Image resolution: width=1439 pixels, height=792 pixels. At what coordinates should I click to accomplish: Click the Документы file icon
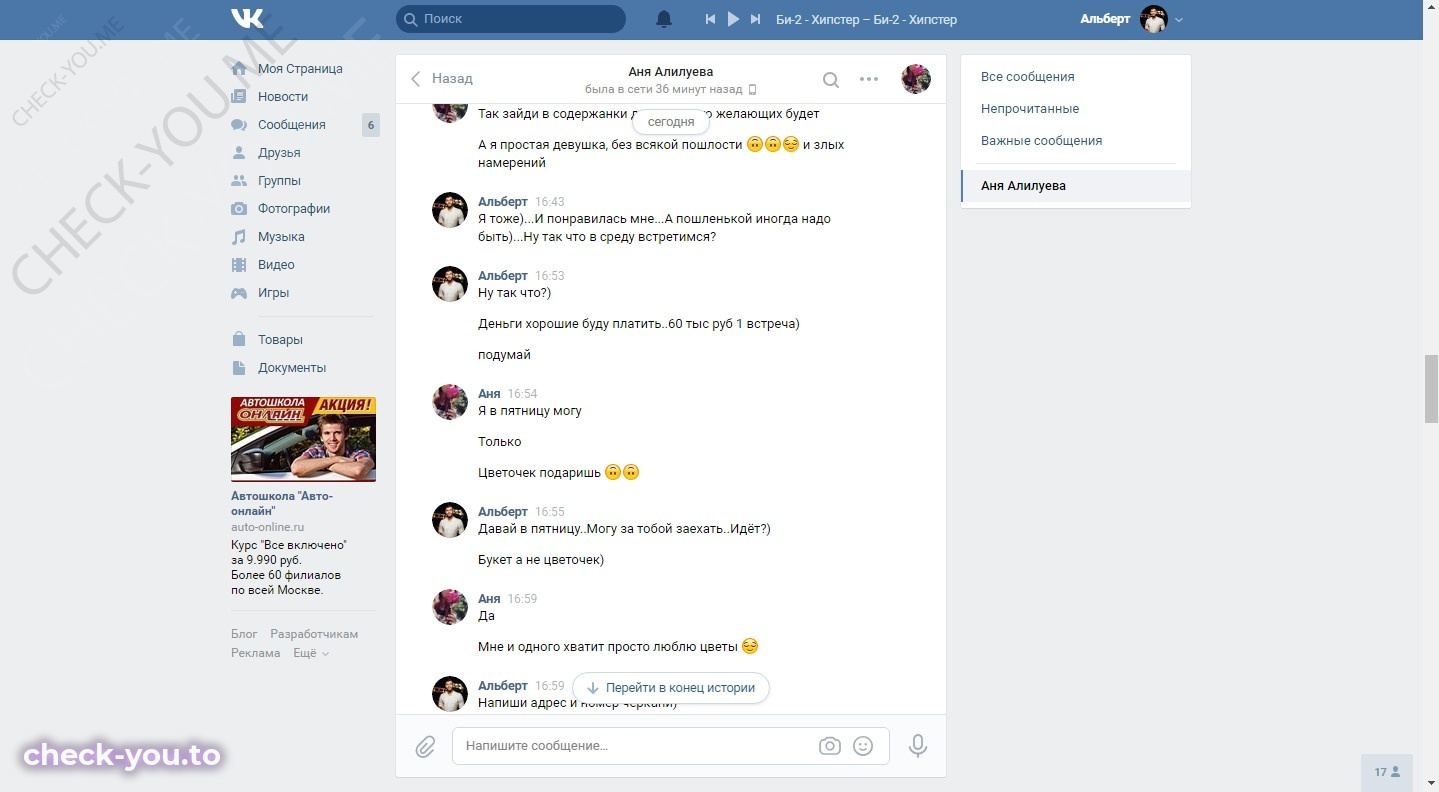point(239,368)
